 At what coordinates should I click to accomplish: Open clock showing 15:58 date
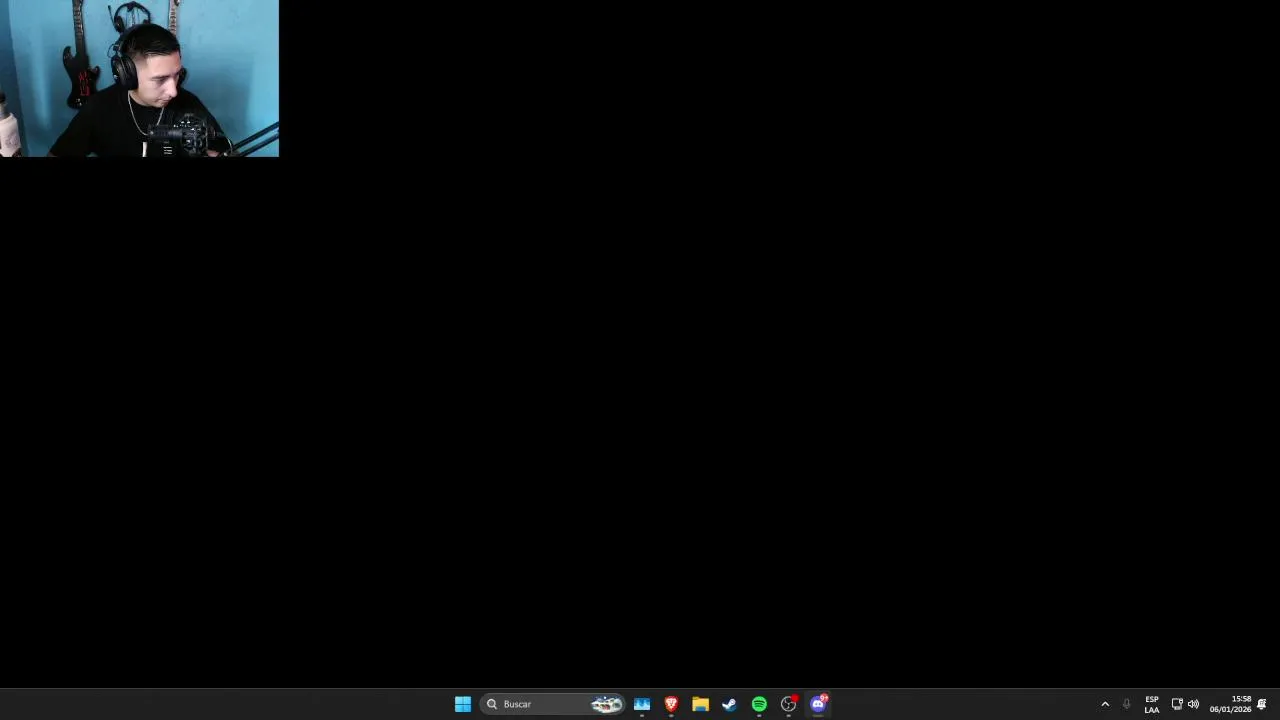click(x=1230, y=704)
